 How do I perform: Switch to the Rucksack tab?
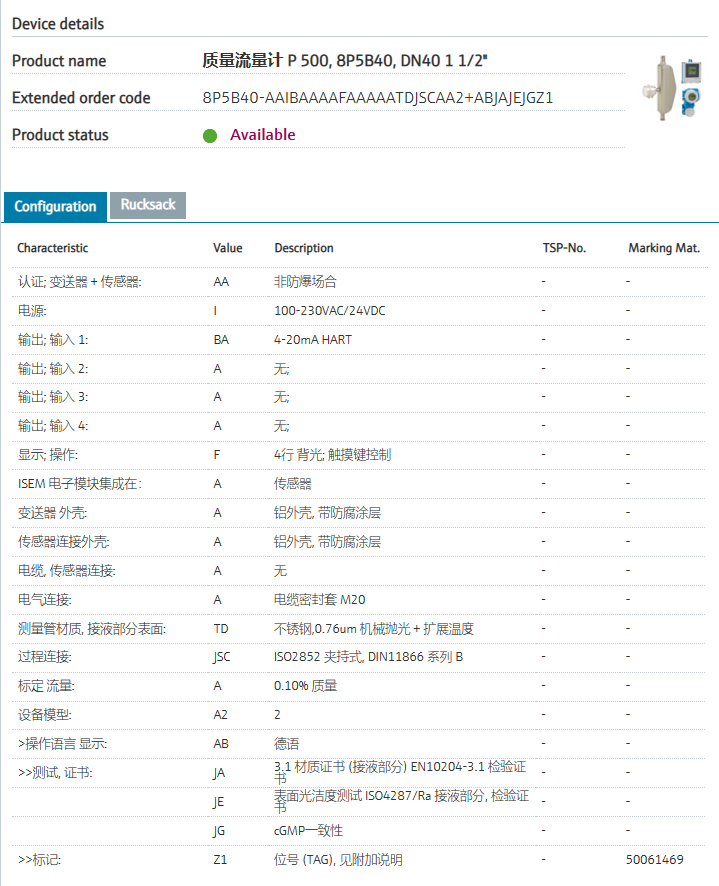coord(147,205)
